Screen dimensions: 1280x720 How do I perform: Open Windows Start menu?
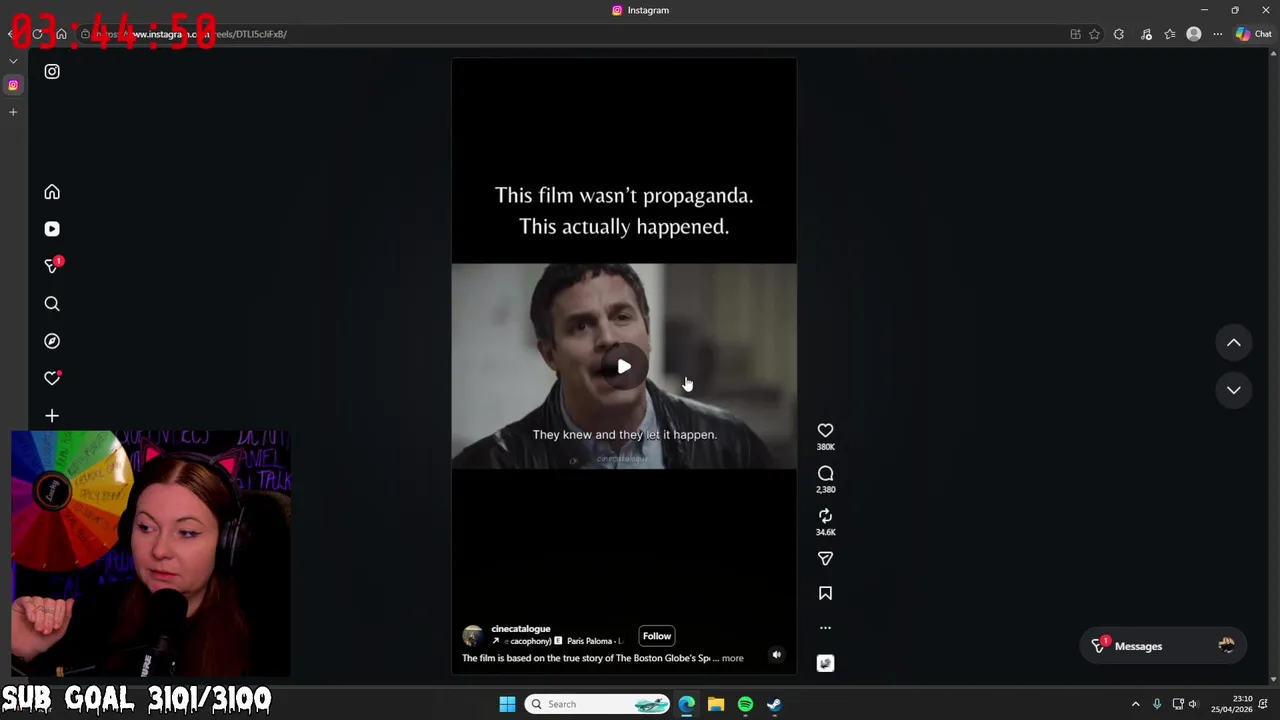[507, 704]
